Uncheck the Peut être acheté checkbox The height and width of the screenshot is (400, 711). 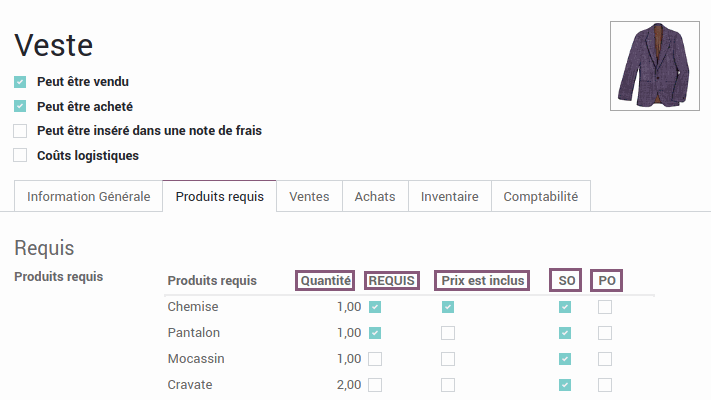(x=20, y=106)
